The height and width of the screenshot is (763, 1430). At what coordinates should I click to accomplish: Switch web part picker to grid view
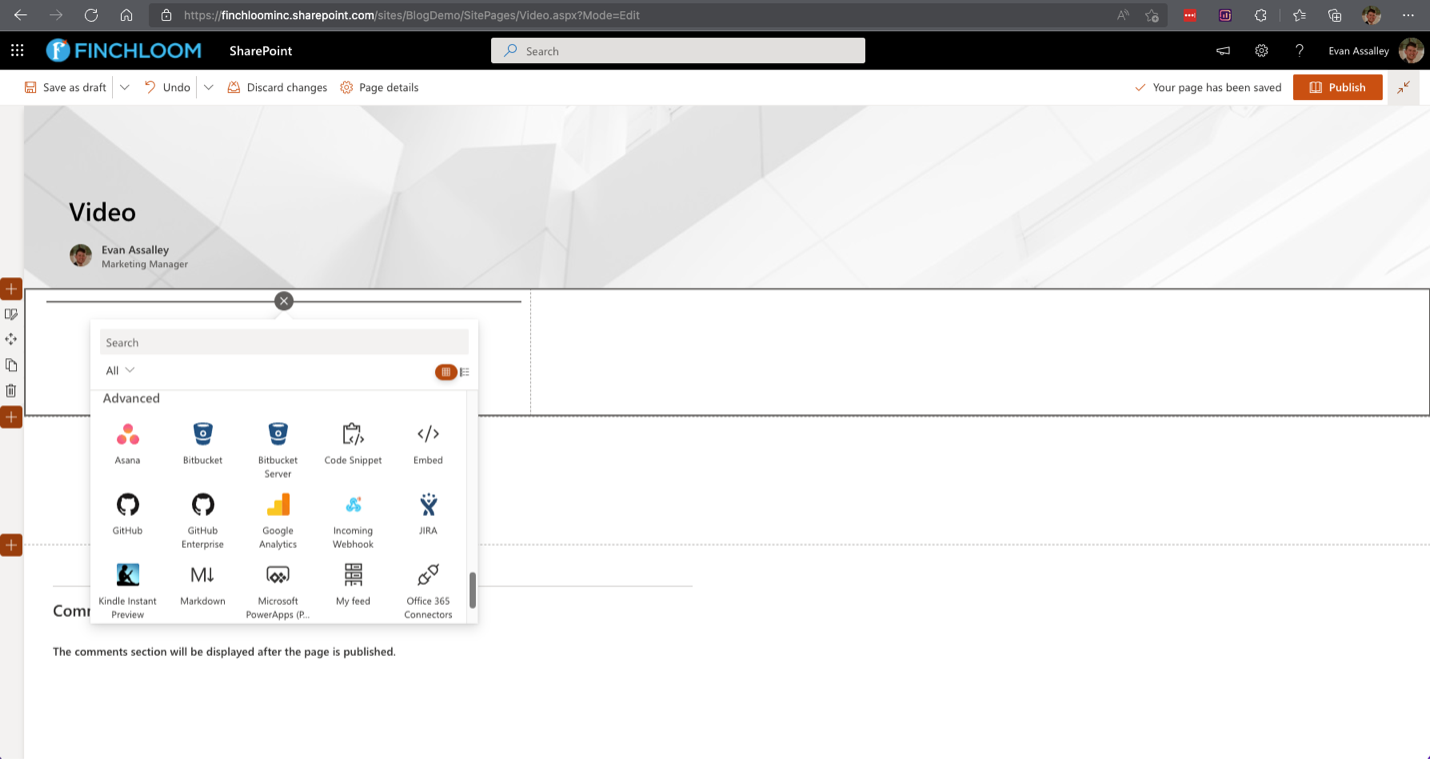point(446,372)
